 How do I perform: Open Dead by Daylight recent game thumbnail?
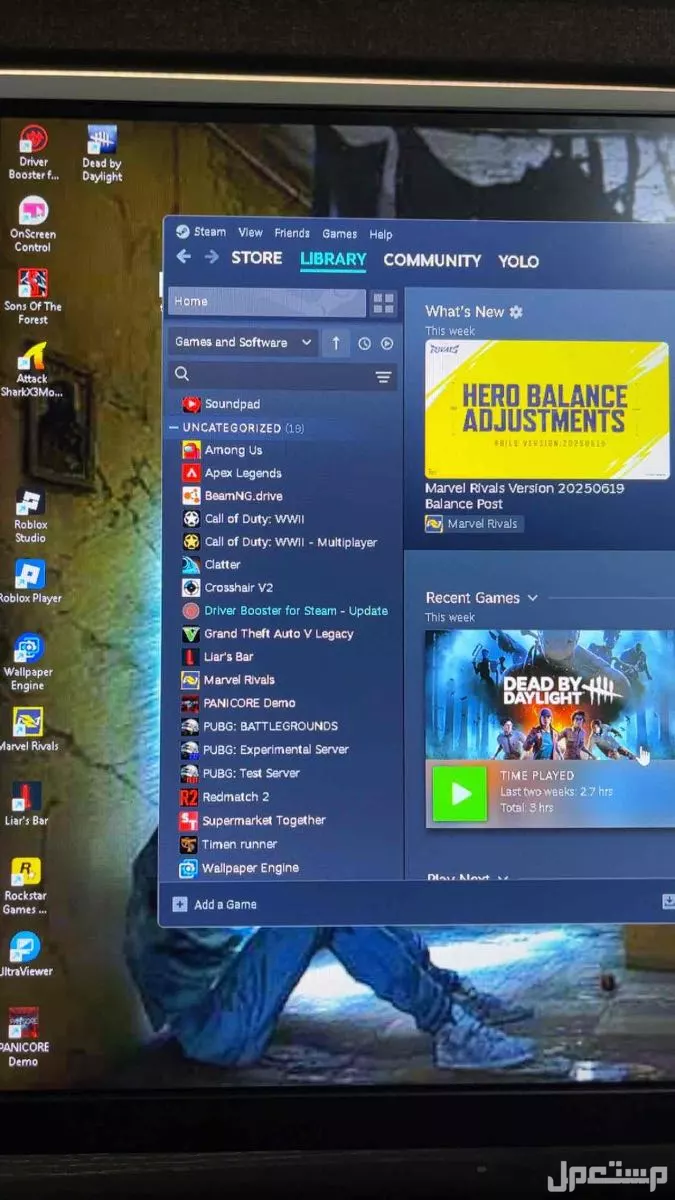pos(549,694)
